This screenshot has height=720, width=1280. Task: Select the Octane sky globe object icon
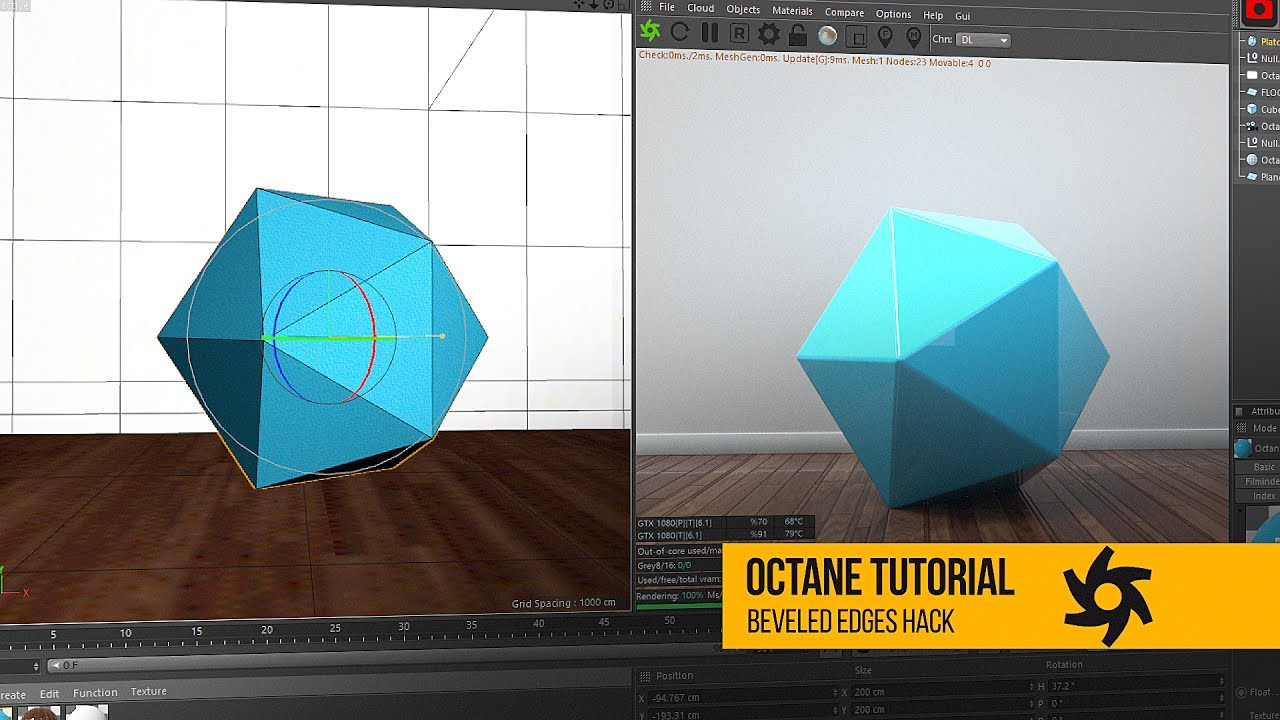pyautogui.click(x=1250, y=160)
